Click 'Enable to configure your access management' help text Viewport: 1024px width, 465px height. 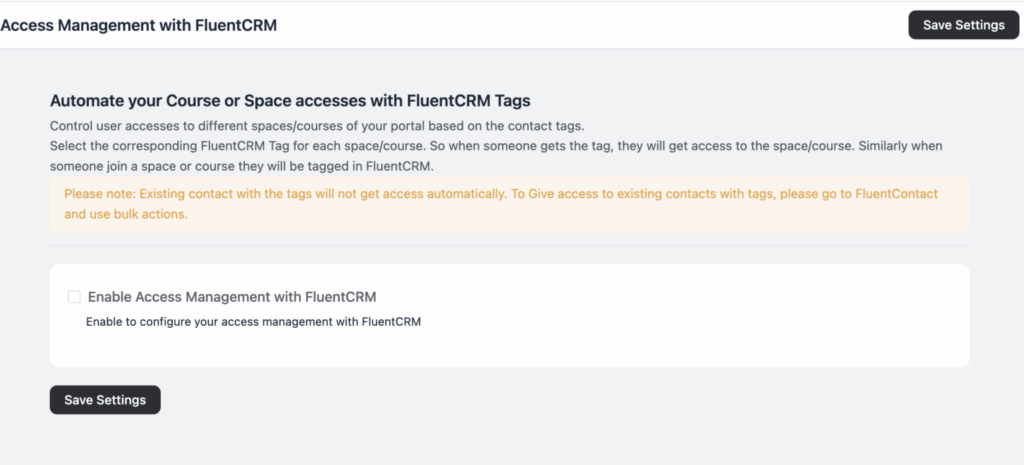(253, 322)
